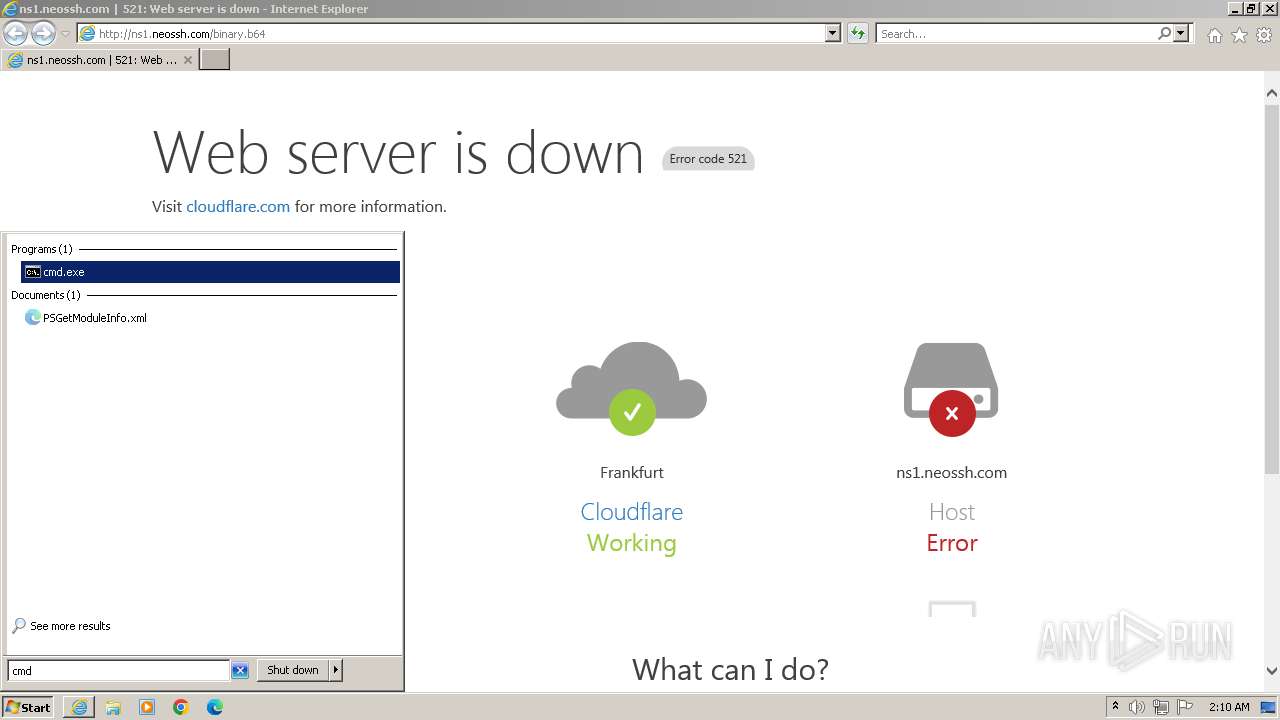The image size is (1280, 720).
Task: Close the ns1.neossh.com tab
Action: tap(187, 60)
